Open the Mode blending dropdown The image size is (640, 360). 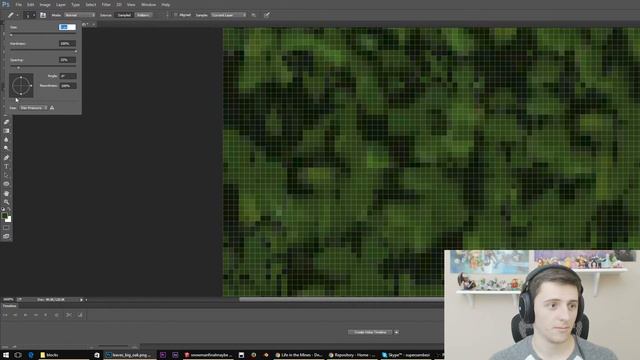(x=80, y=15)
